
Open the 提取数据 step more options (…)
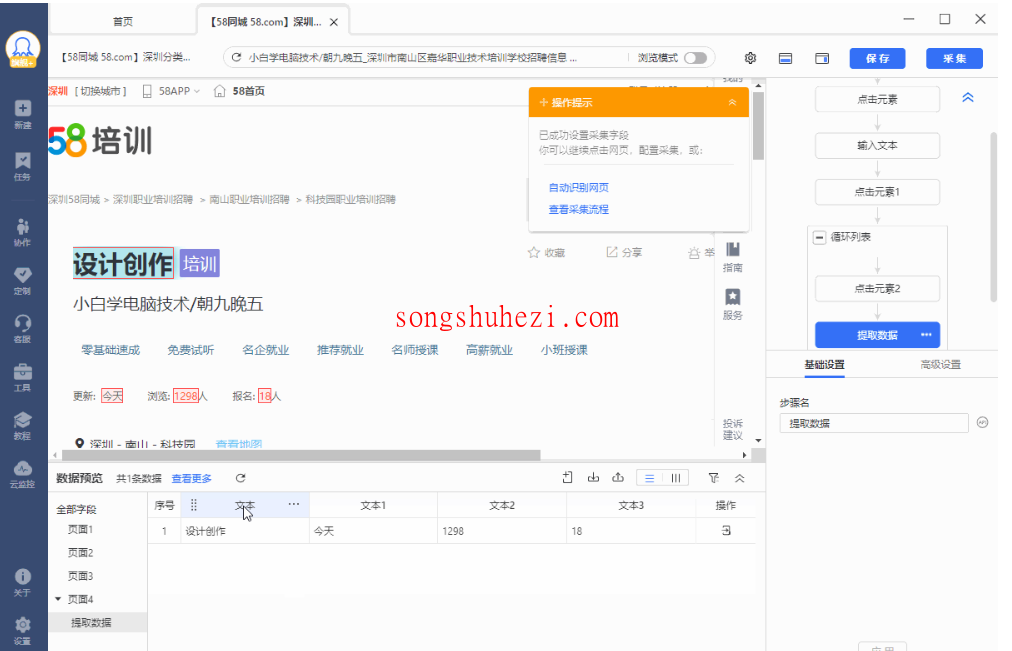(926, 335)
